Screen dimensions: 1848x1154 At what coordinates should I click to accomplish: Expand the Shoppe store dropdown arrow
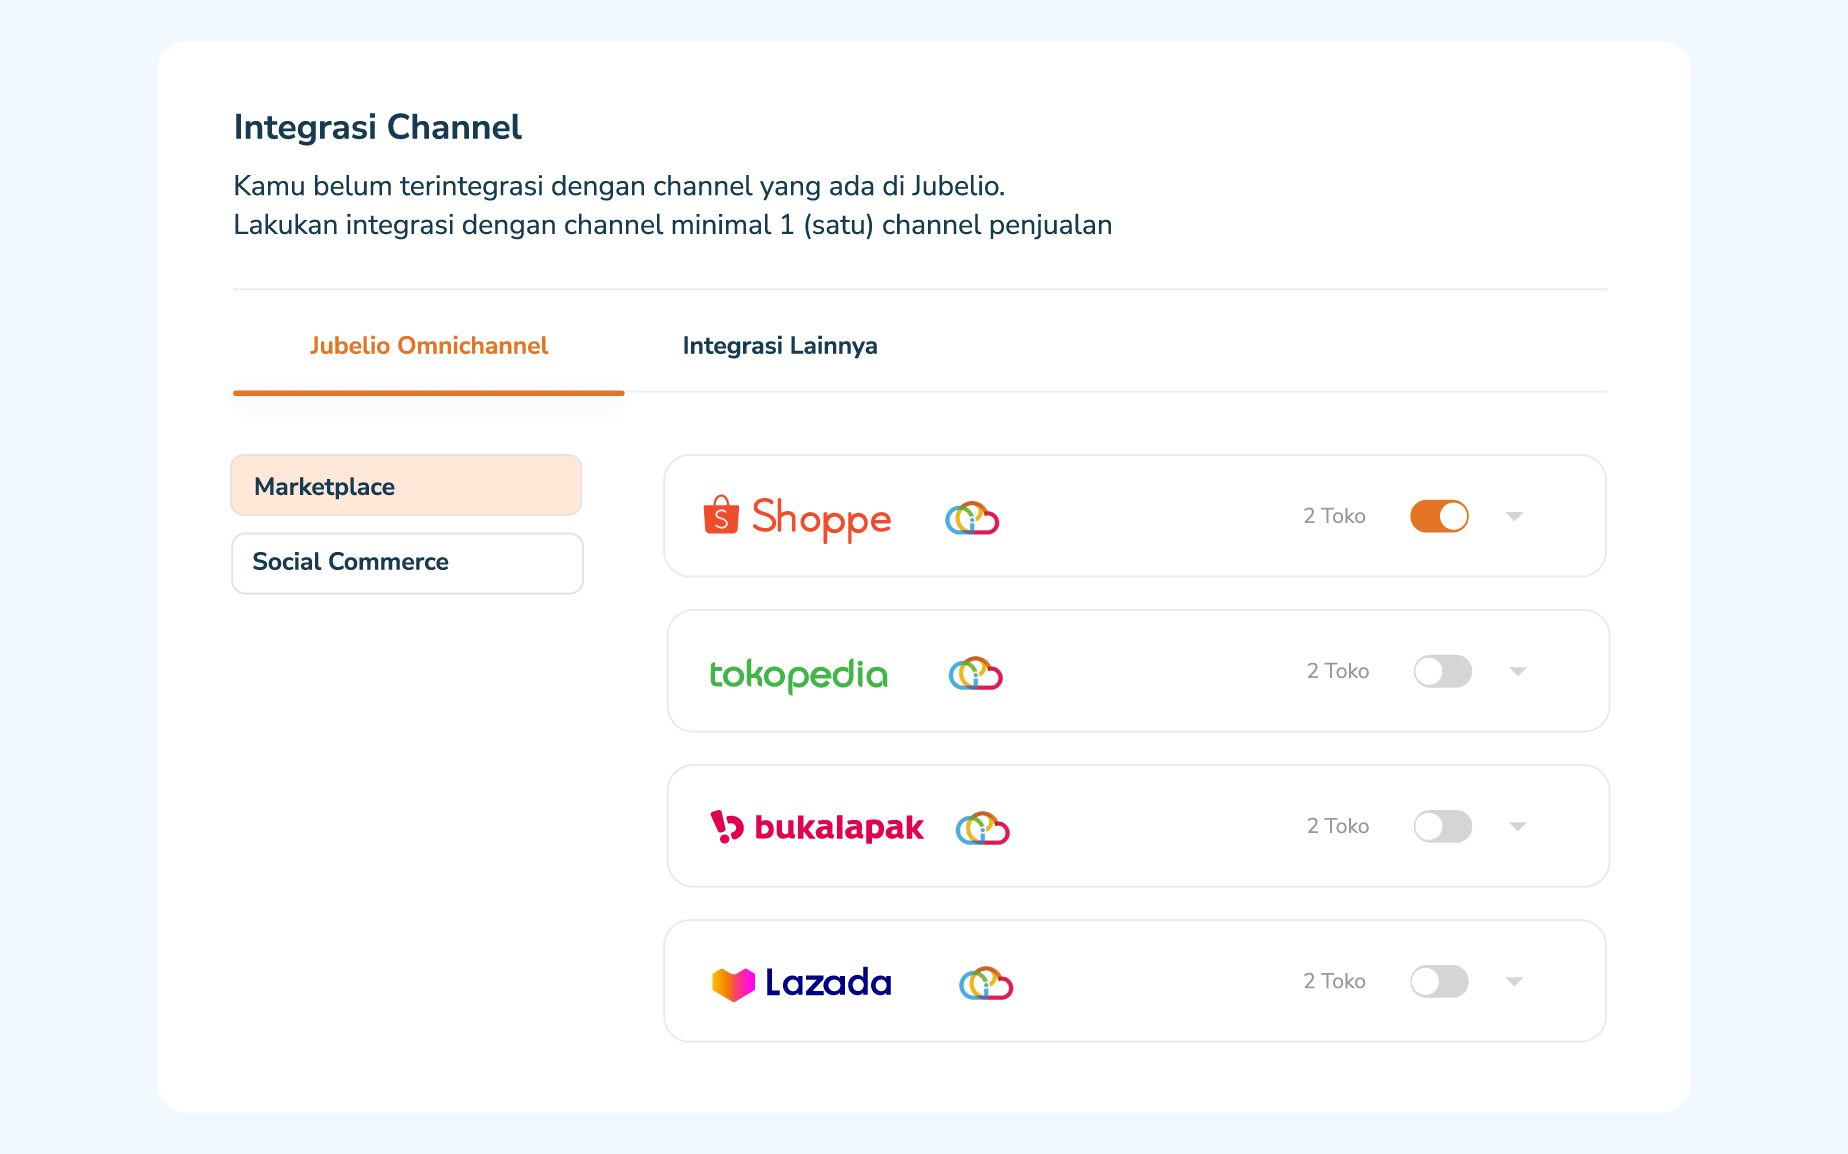pyautogui.click(x=1514, y=516)
